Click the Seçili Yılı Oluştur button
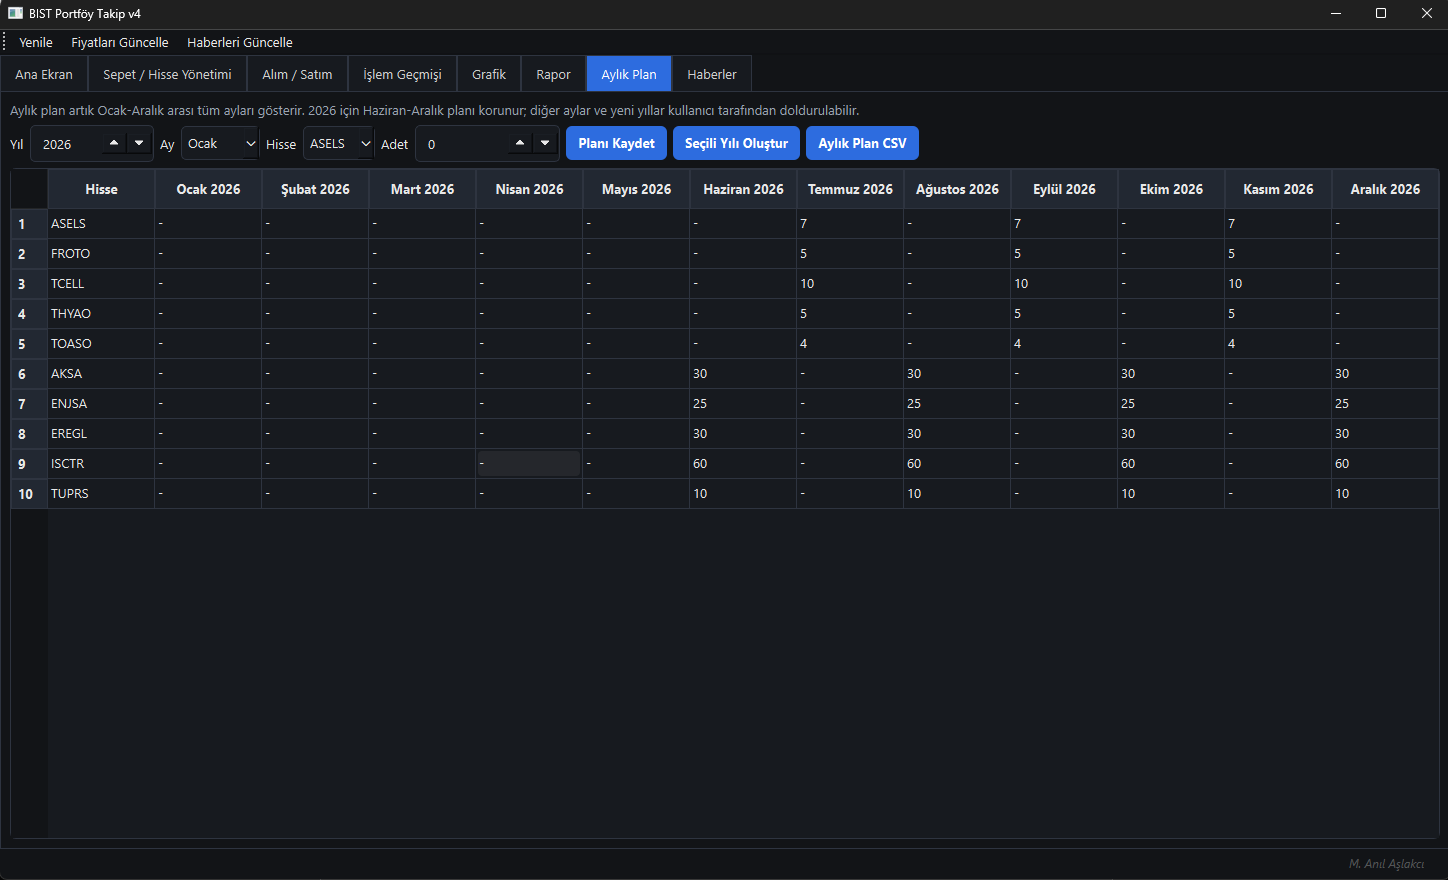 pos(736,143)
